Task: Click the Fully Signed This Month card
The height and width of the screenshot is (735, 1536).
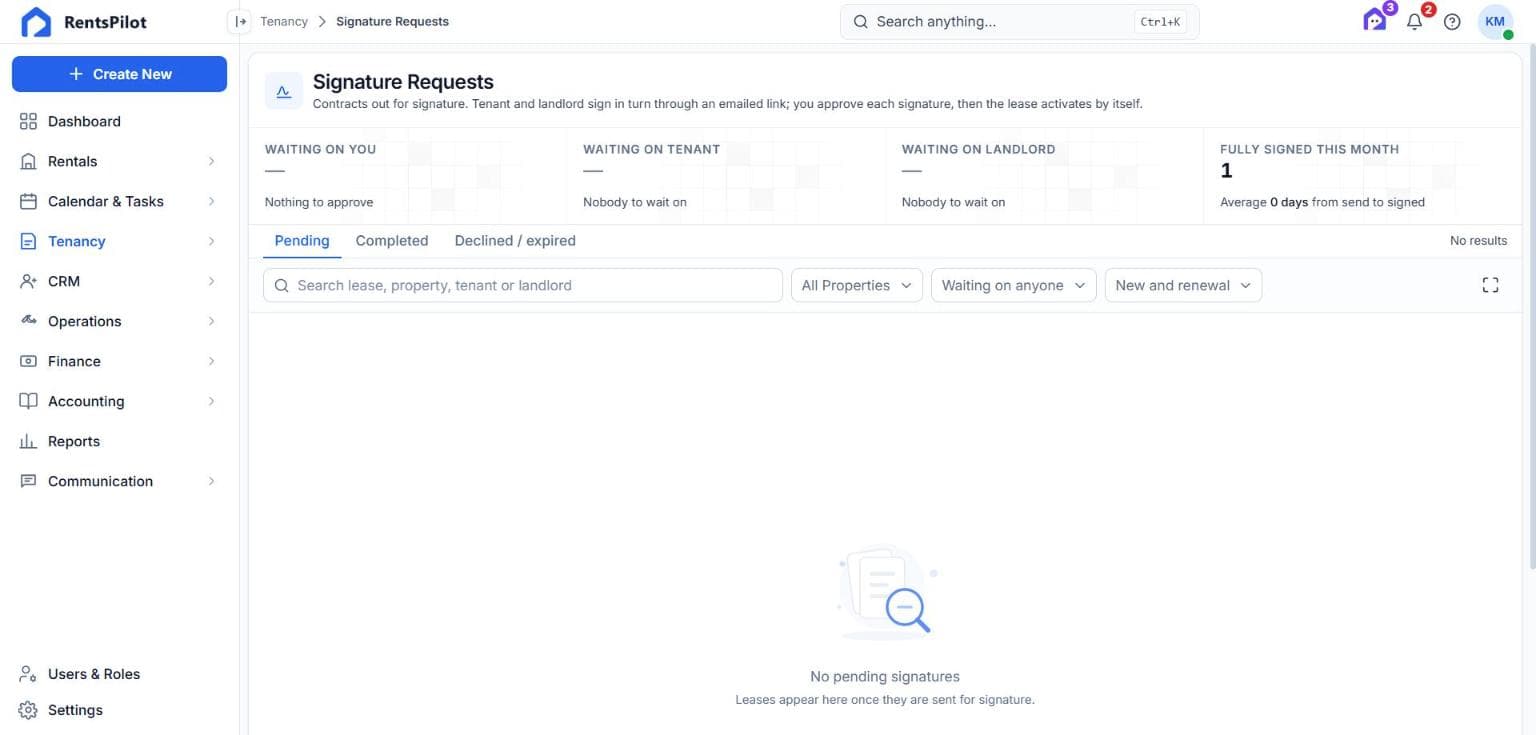Action: click(1362, 176)
